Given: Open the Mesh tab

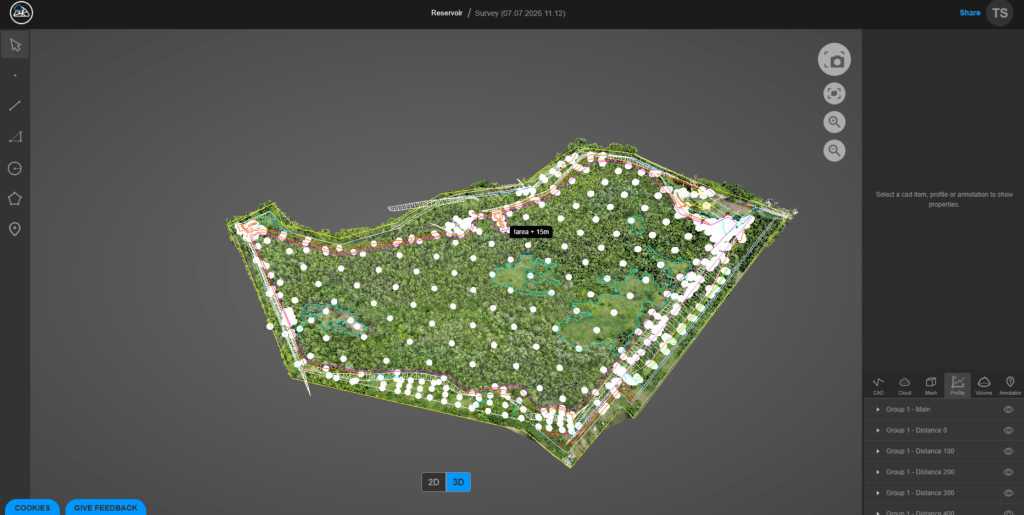Looking at the screenshot, I should (931, 386).
